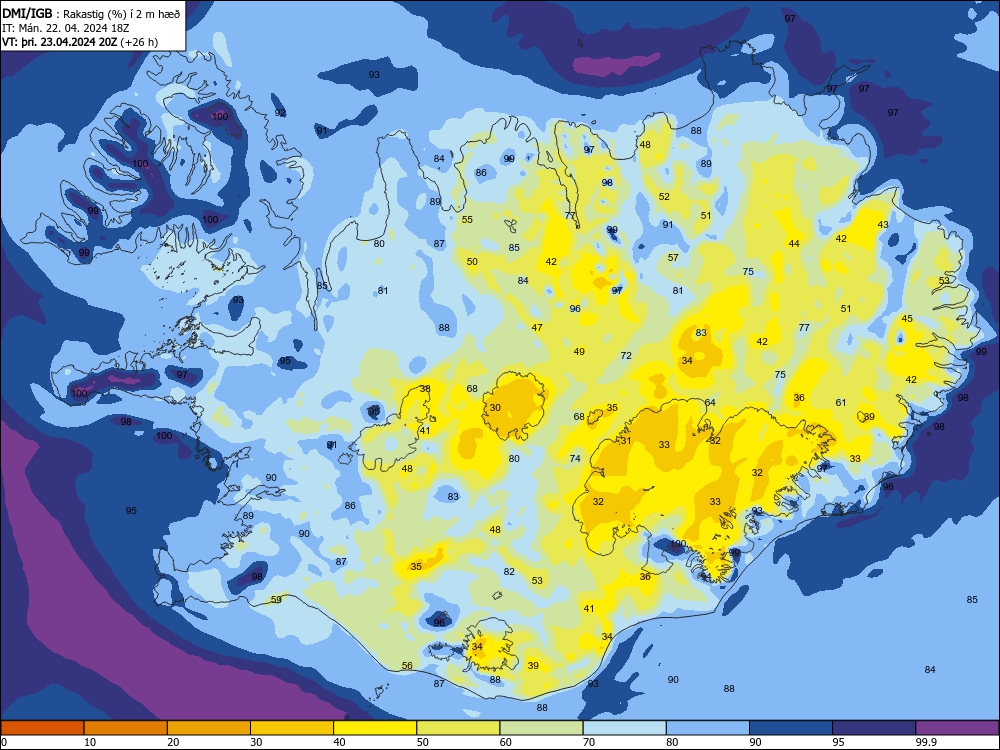This screenshot has height=750, width=1000.
Task: Click the line 'IT: Mán. 22. 04. 2024 18Z'
Action: coord(66,28)
